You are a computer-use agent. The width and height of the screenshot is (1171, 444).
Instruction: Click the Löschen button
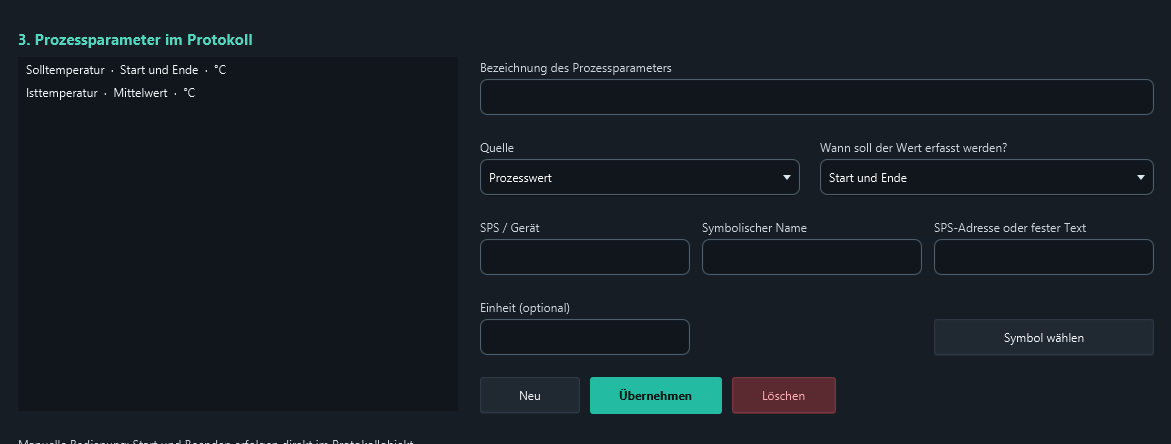(783, 395)
